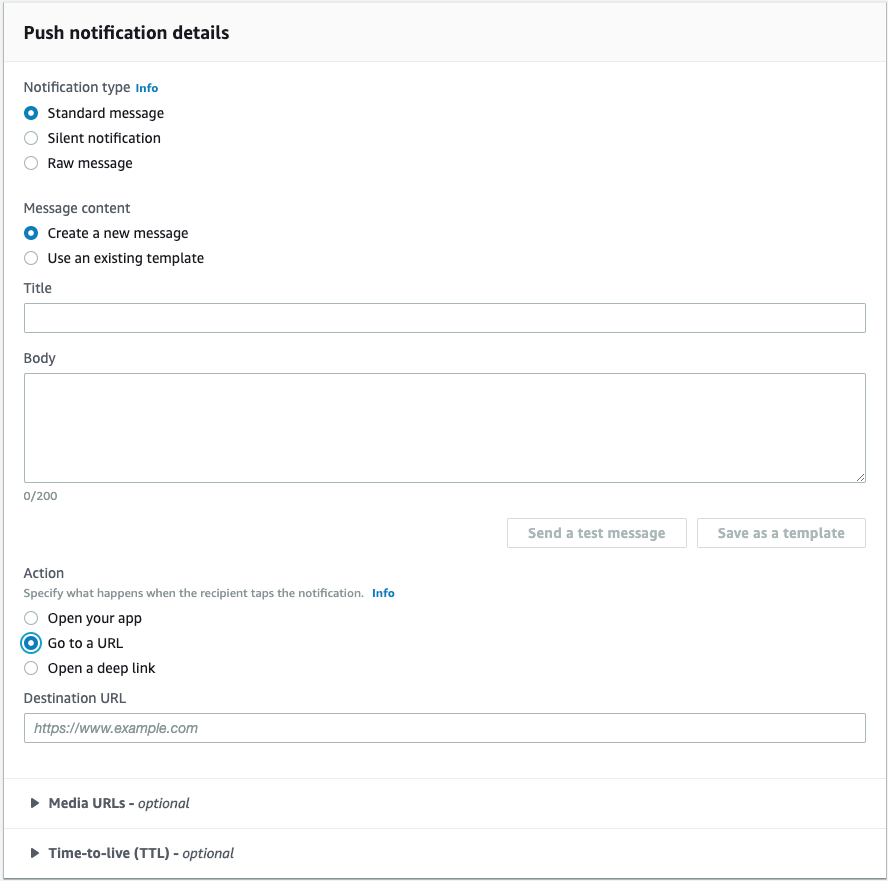Screen dimensions: 888x881
Task: Select Raw message notification type
Action: tap(31, 163)
